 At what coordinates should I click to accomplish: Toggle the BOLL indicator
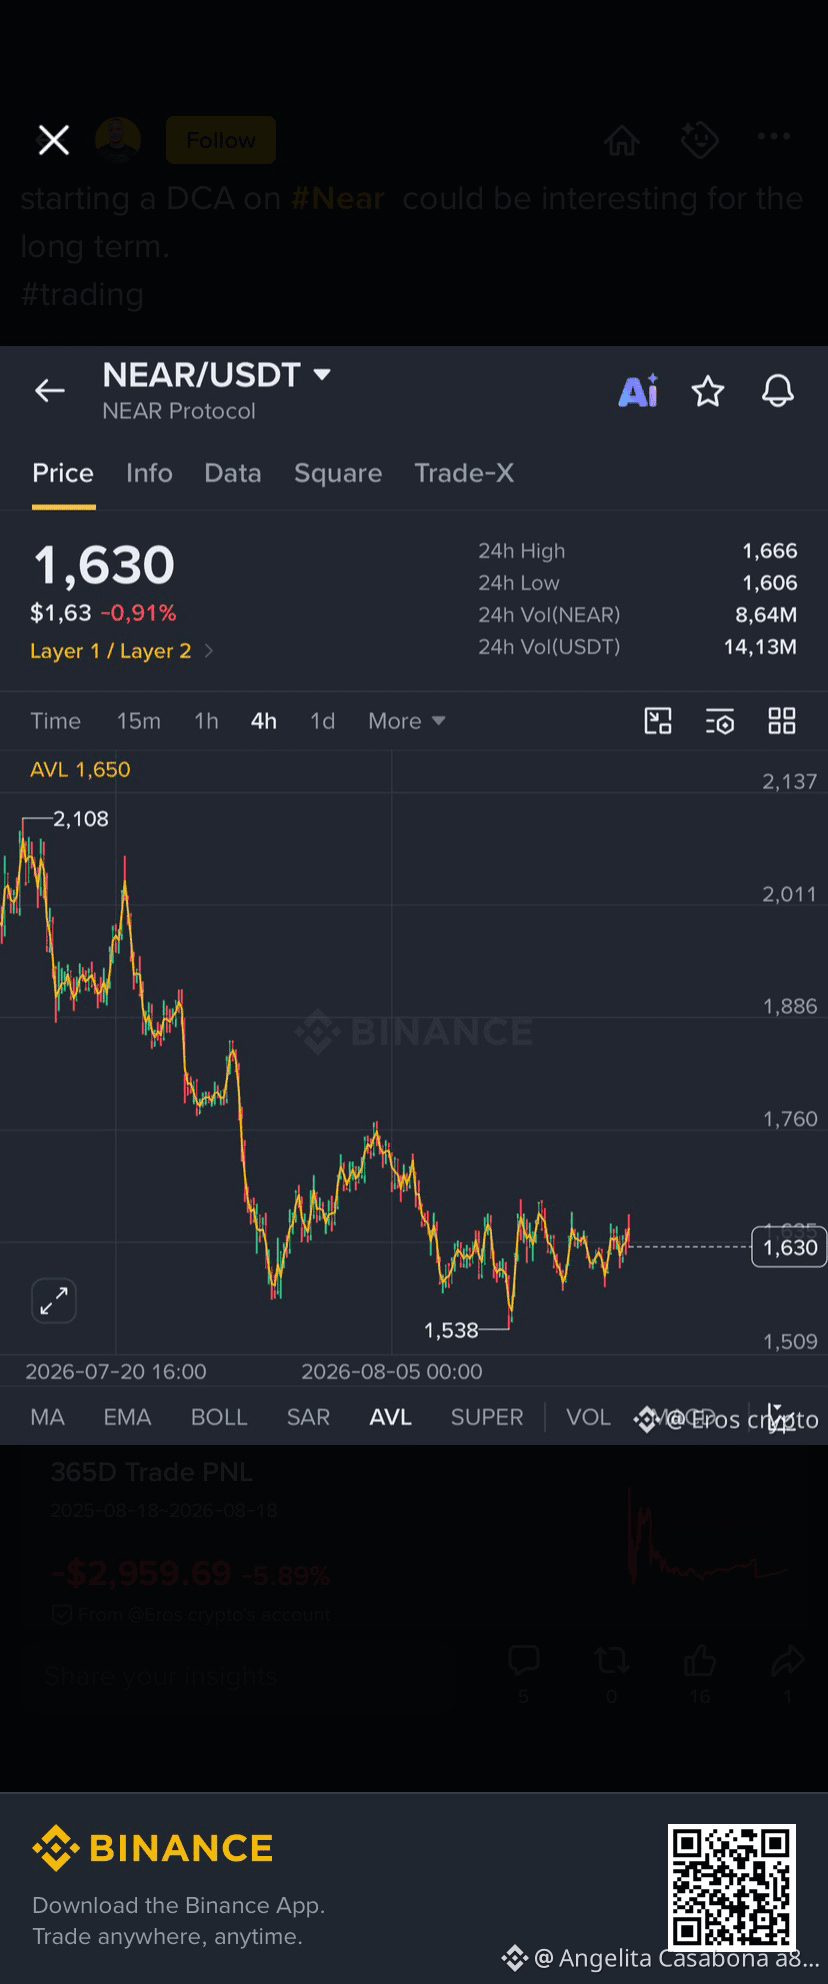[x=219, y=1417]
